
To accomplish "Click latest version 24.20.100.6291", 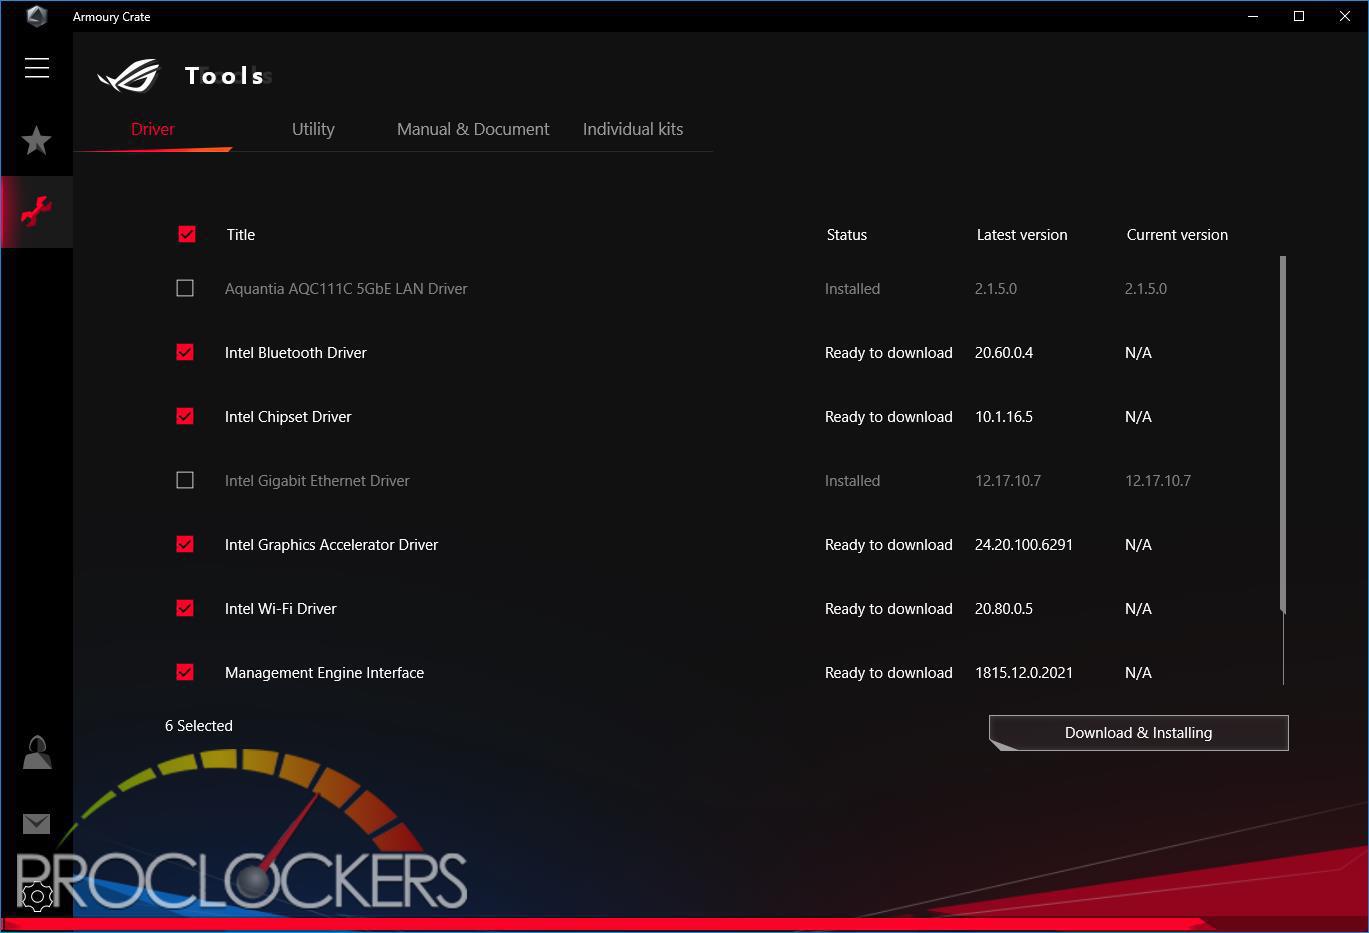I will 1024,545.
